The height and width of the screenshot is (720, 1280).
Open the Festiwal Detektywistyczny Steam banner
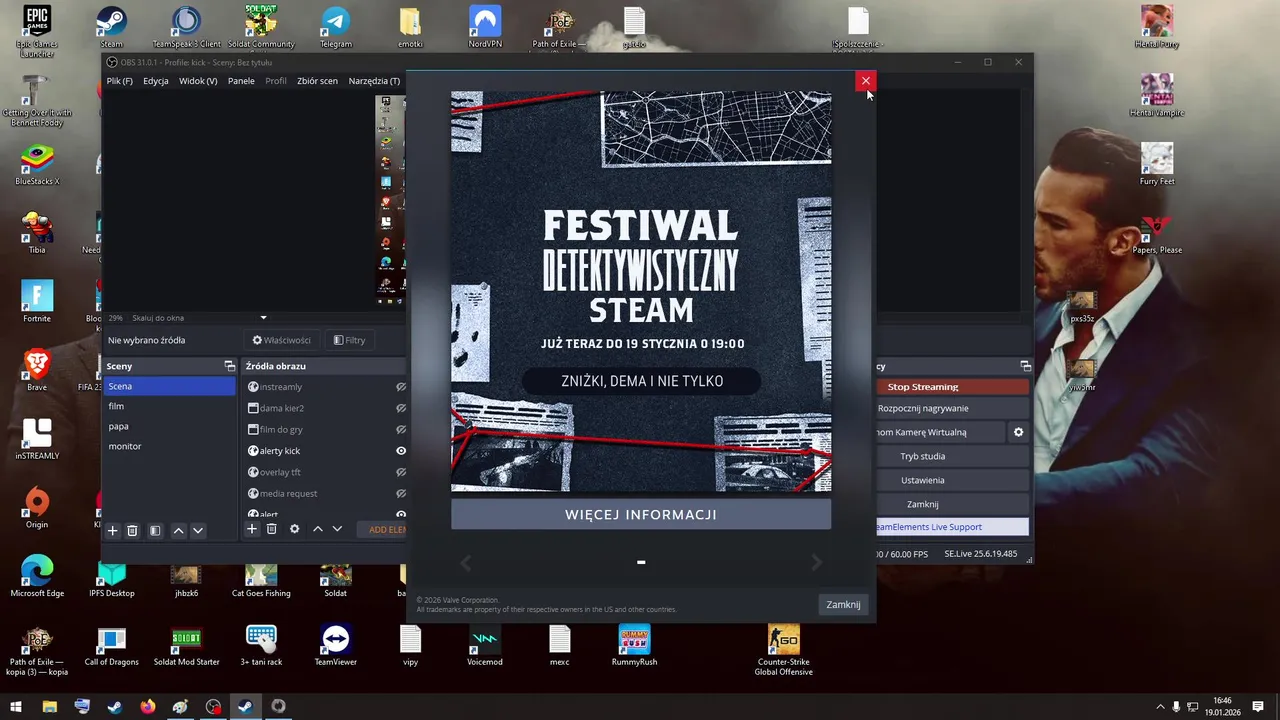[641, 291]
